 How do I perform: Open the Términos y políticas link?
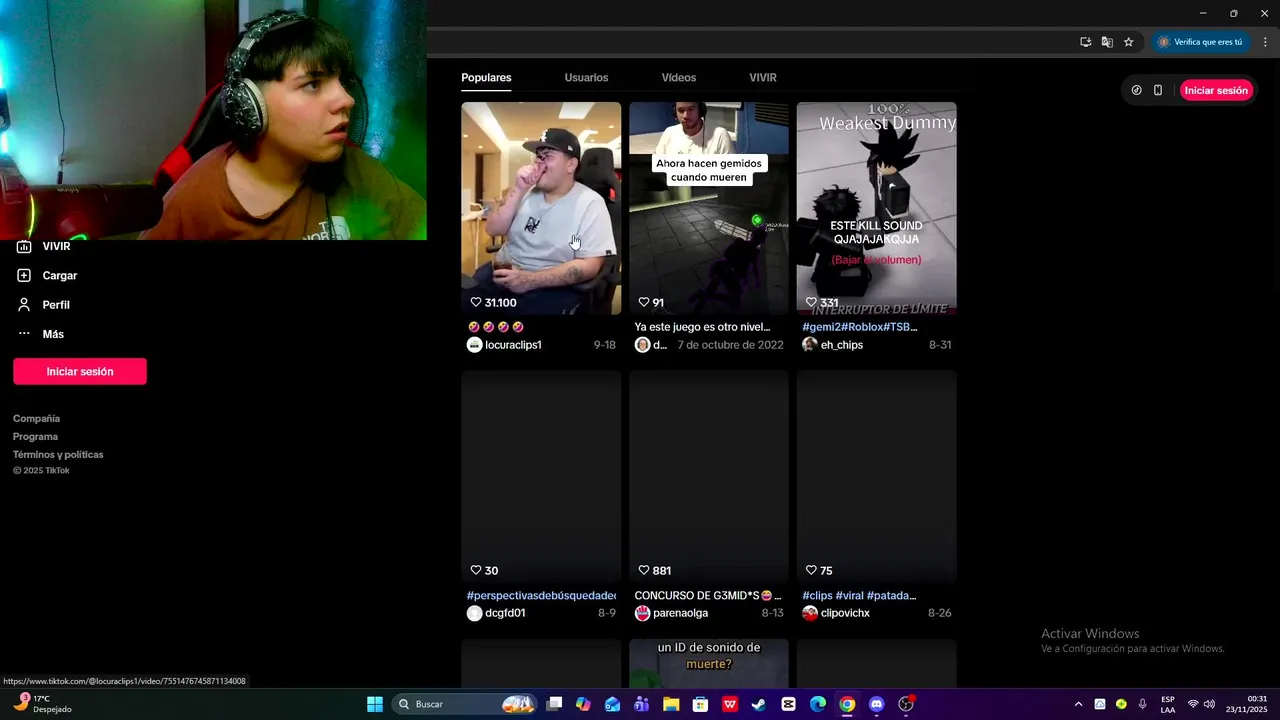point(58,455)
